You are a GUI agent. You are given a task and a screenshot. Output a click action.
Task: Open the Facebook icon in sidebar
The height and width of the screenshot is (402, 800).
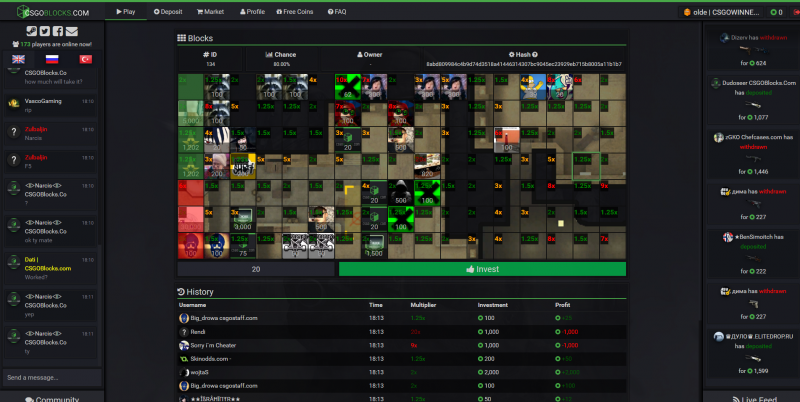[58, 31]
